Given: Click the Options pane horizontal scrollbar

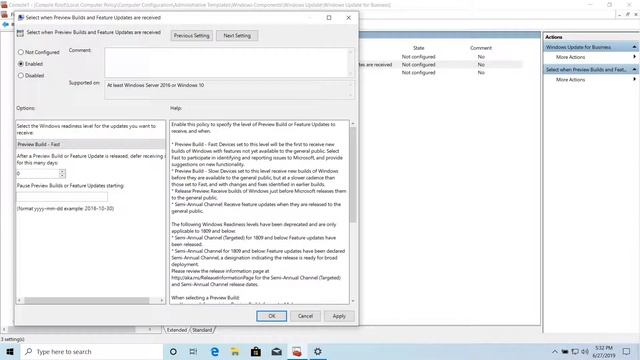Looking at the screenshot, I should point(87,300).
